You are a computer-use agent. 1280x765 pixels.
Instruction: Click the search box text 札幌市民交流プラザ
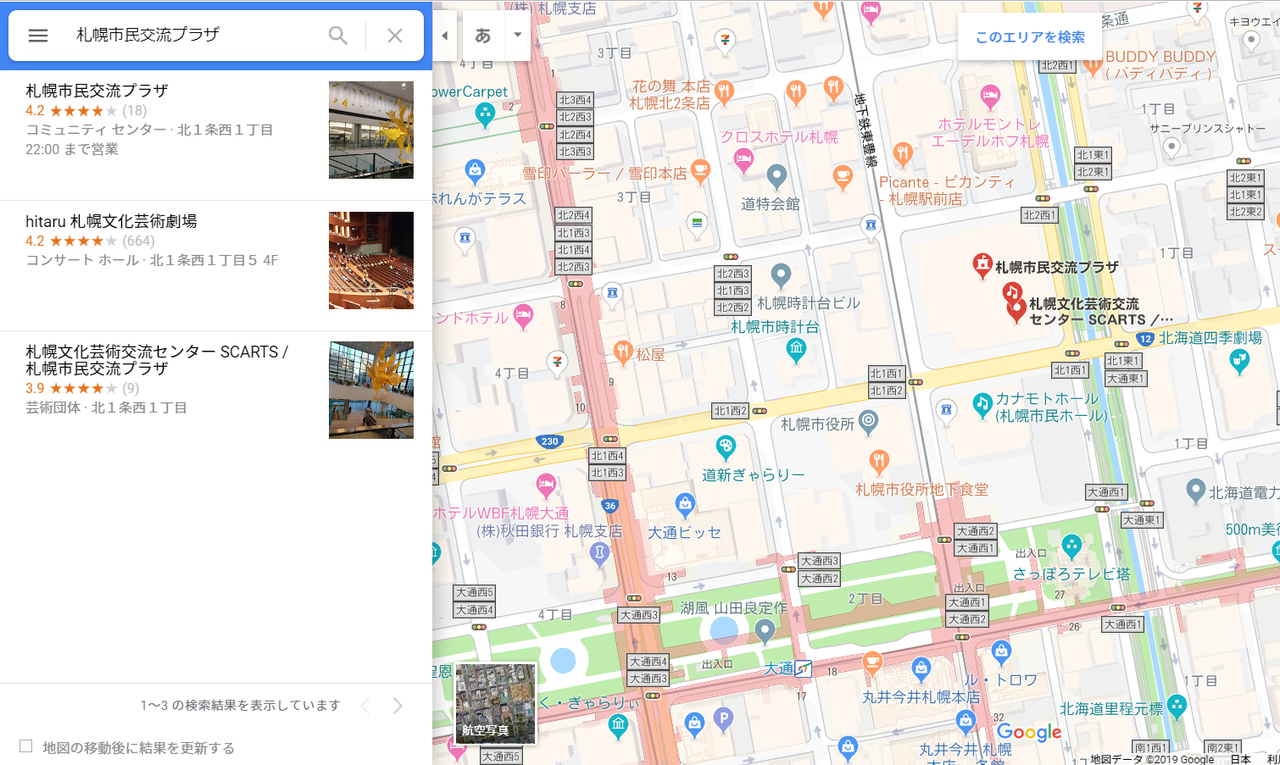pos(148,35)
